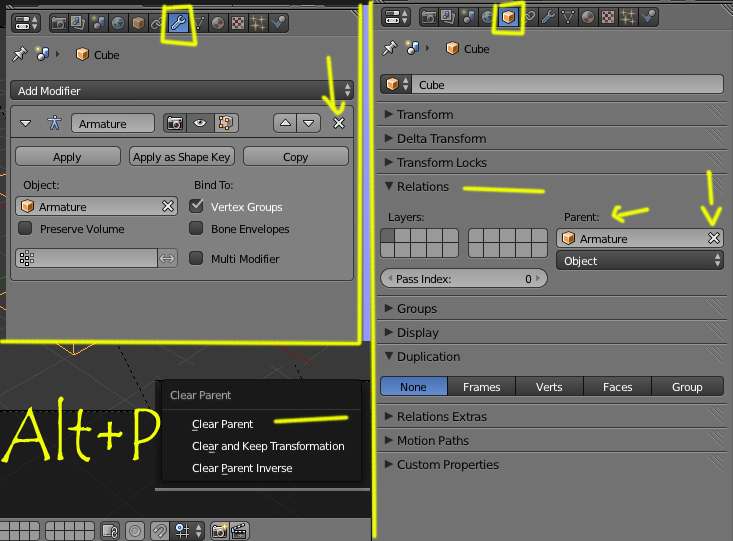Open object datablock browse dropdown
Screen dimensions: 733x541
coord(396,84)
